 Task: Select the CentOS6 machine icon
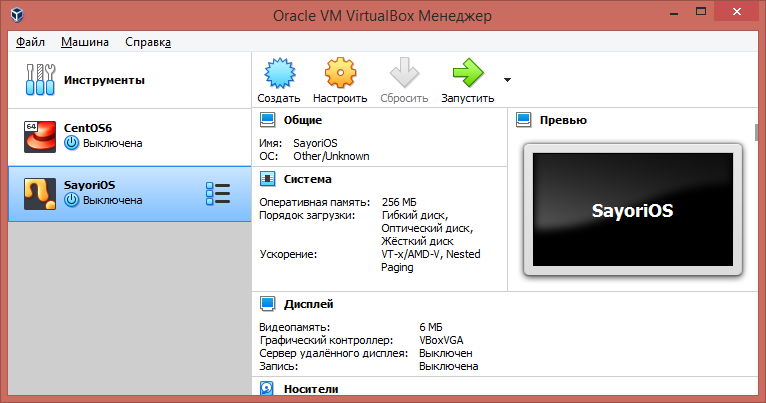pos(40,137)
